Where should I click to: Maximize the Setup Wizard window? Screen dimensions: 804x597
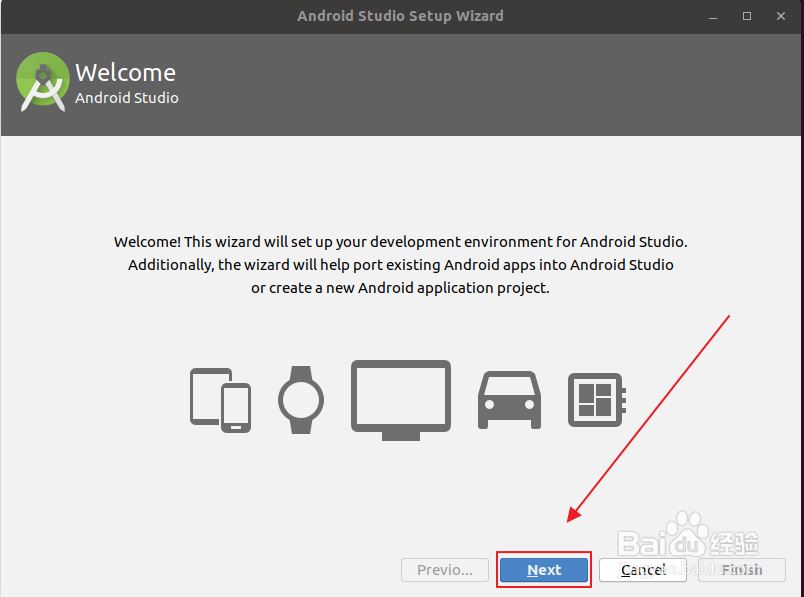[x=747, y=16]
